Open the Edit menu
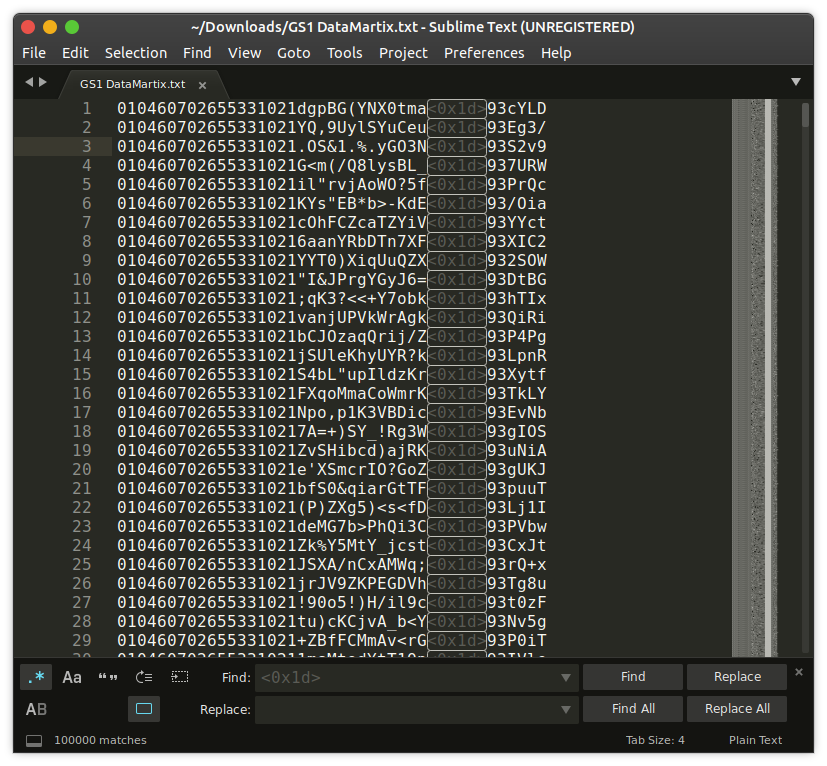Image resolution: width=827 pixels, height=766 pixels. click(x=75, y=53)
